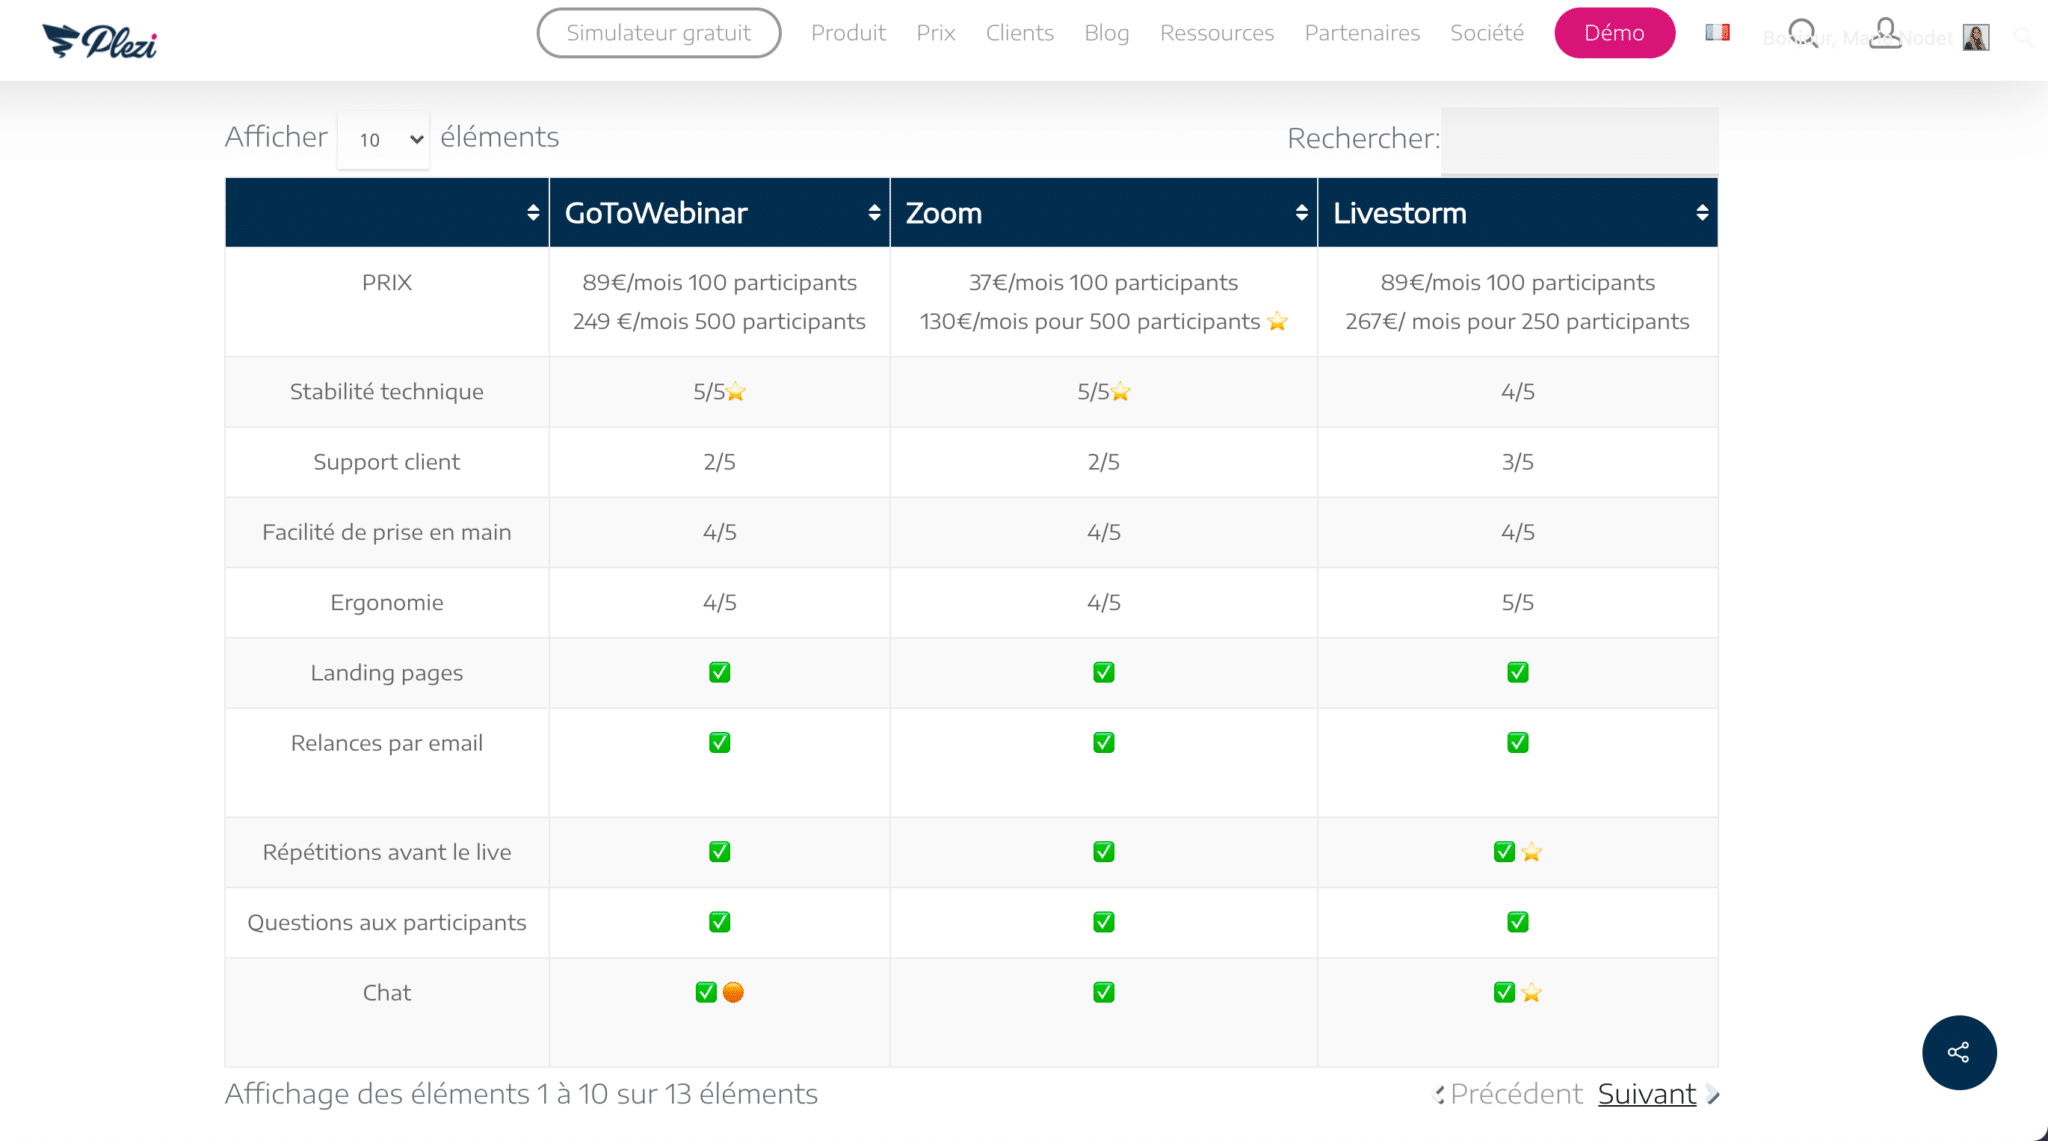Open the Produit menu item

click(x=846, y=31)
